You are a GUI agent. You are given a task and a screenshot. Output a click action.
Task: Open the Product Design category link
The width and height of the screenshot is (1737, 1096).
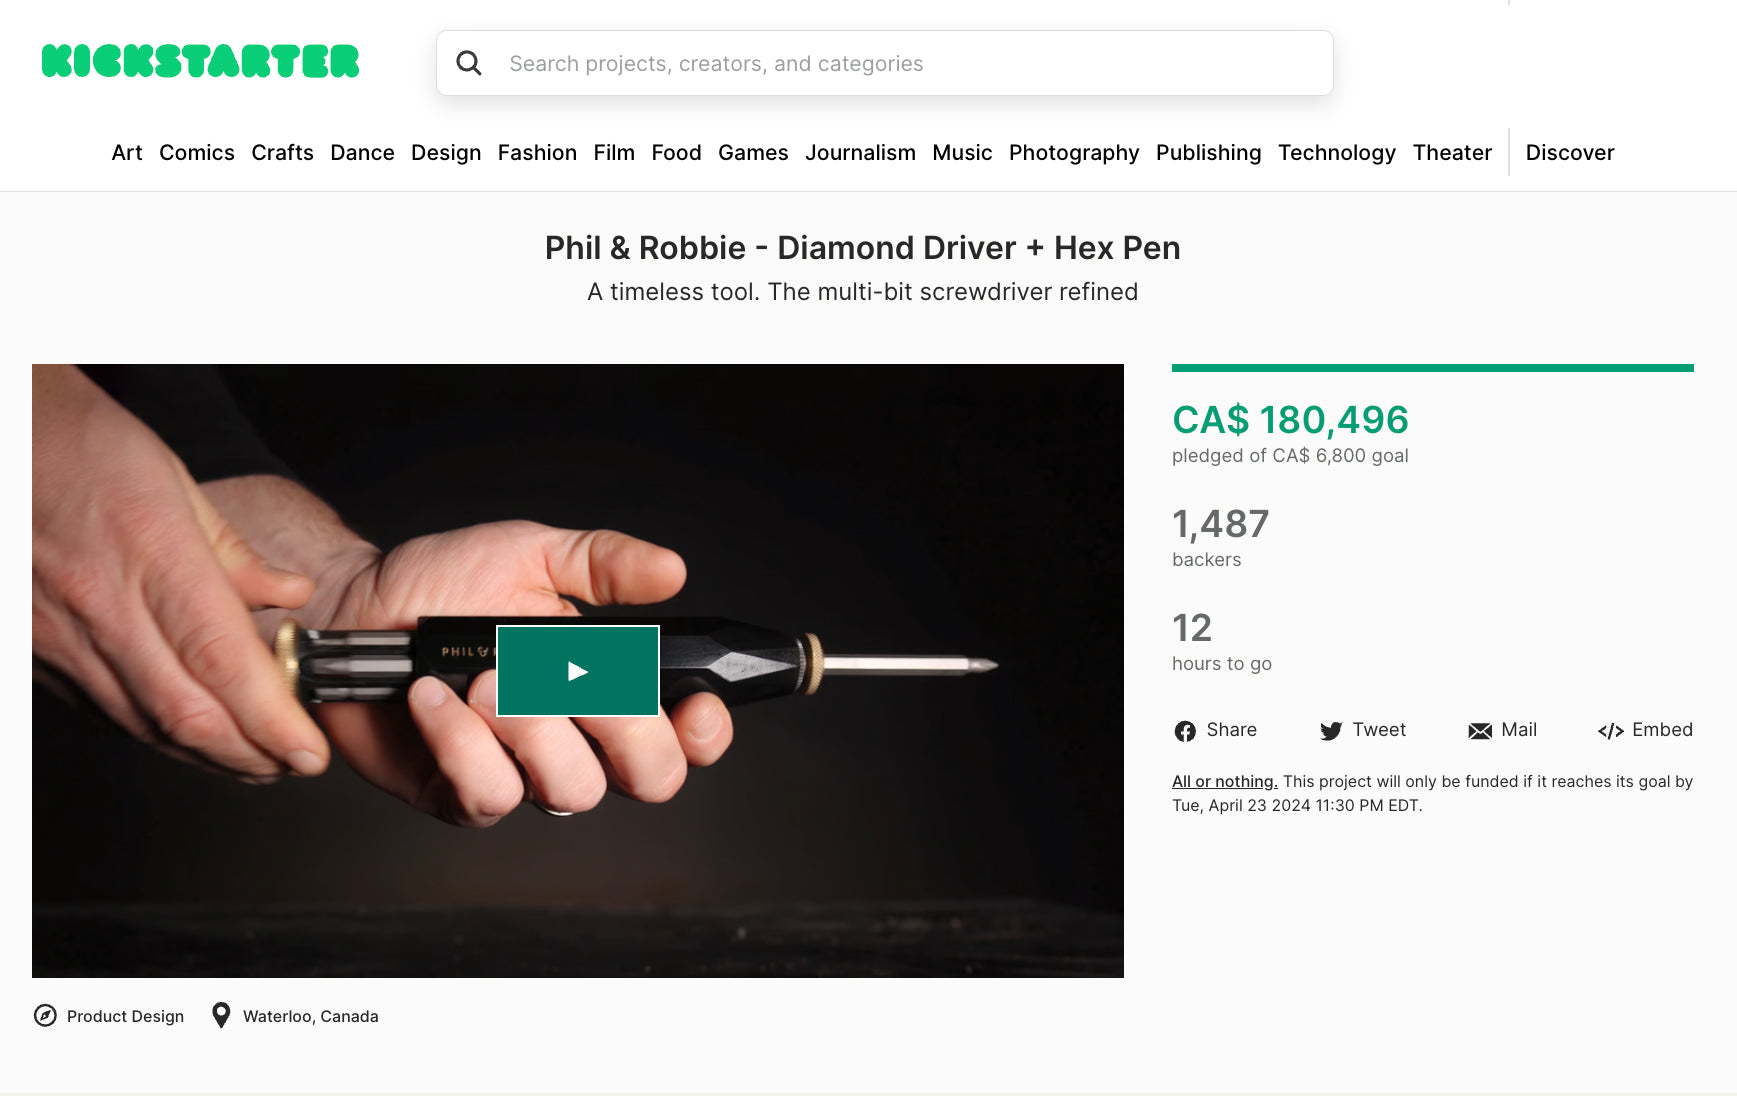click(125, 1016)
